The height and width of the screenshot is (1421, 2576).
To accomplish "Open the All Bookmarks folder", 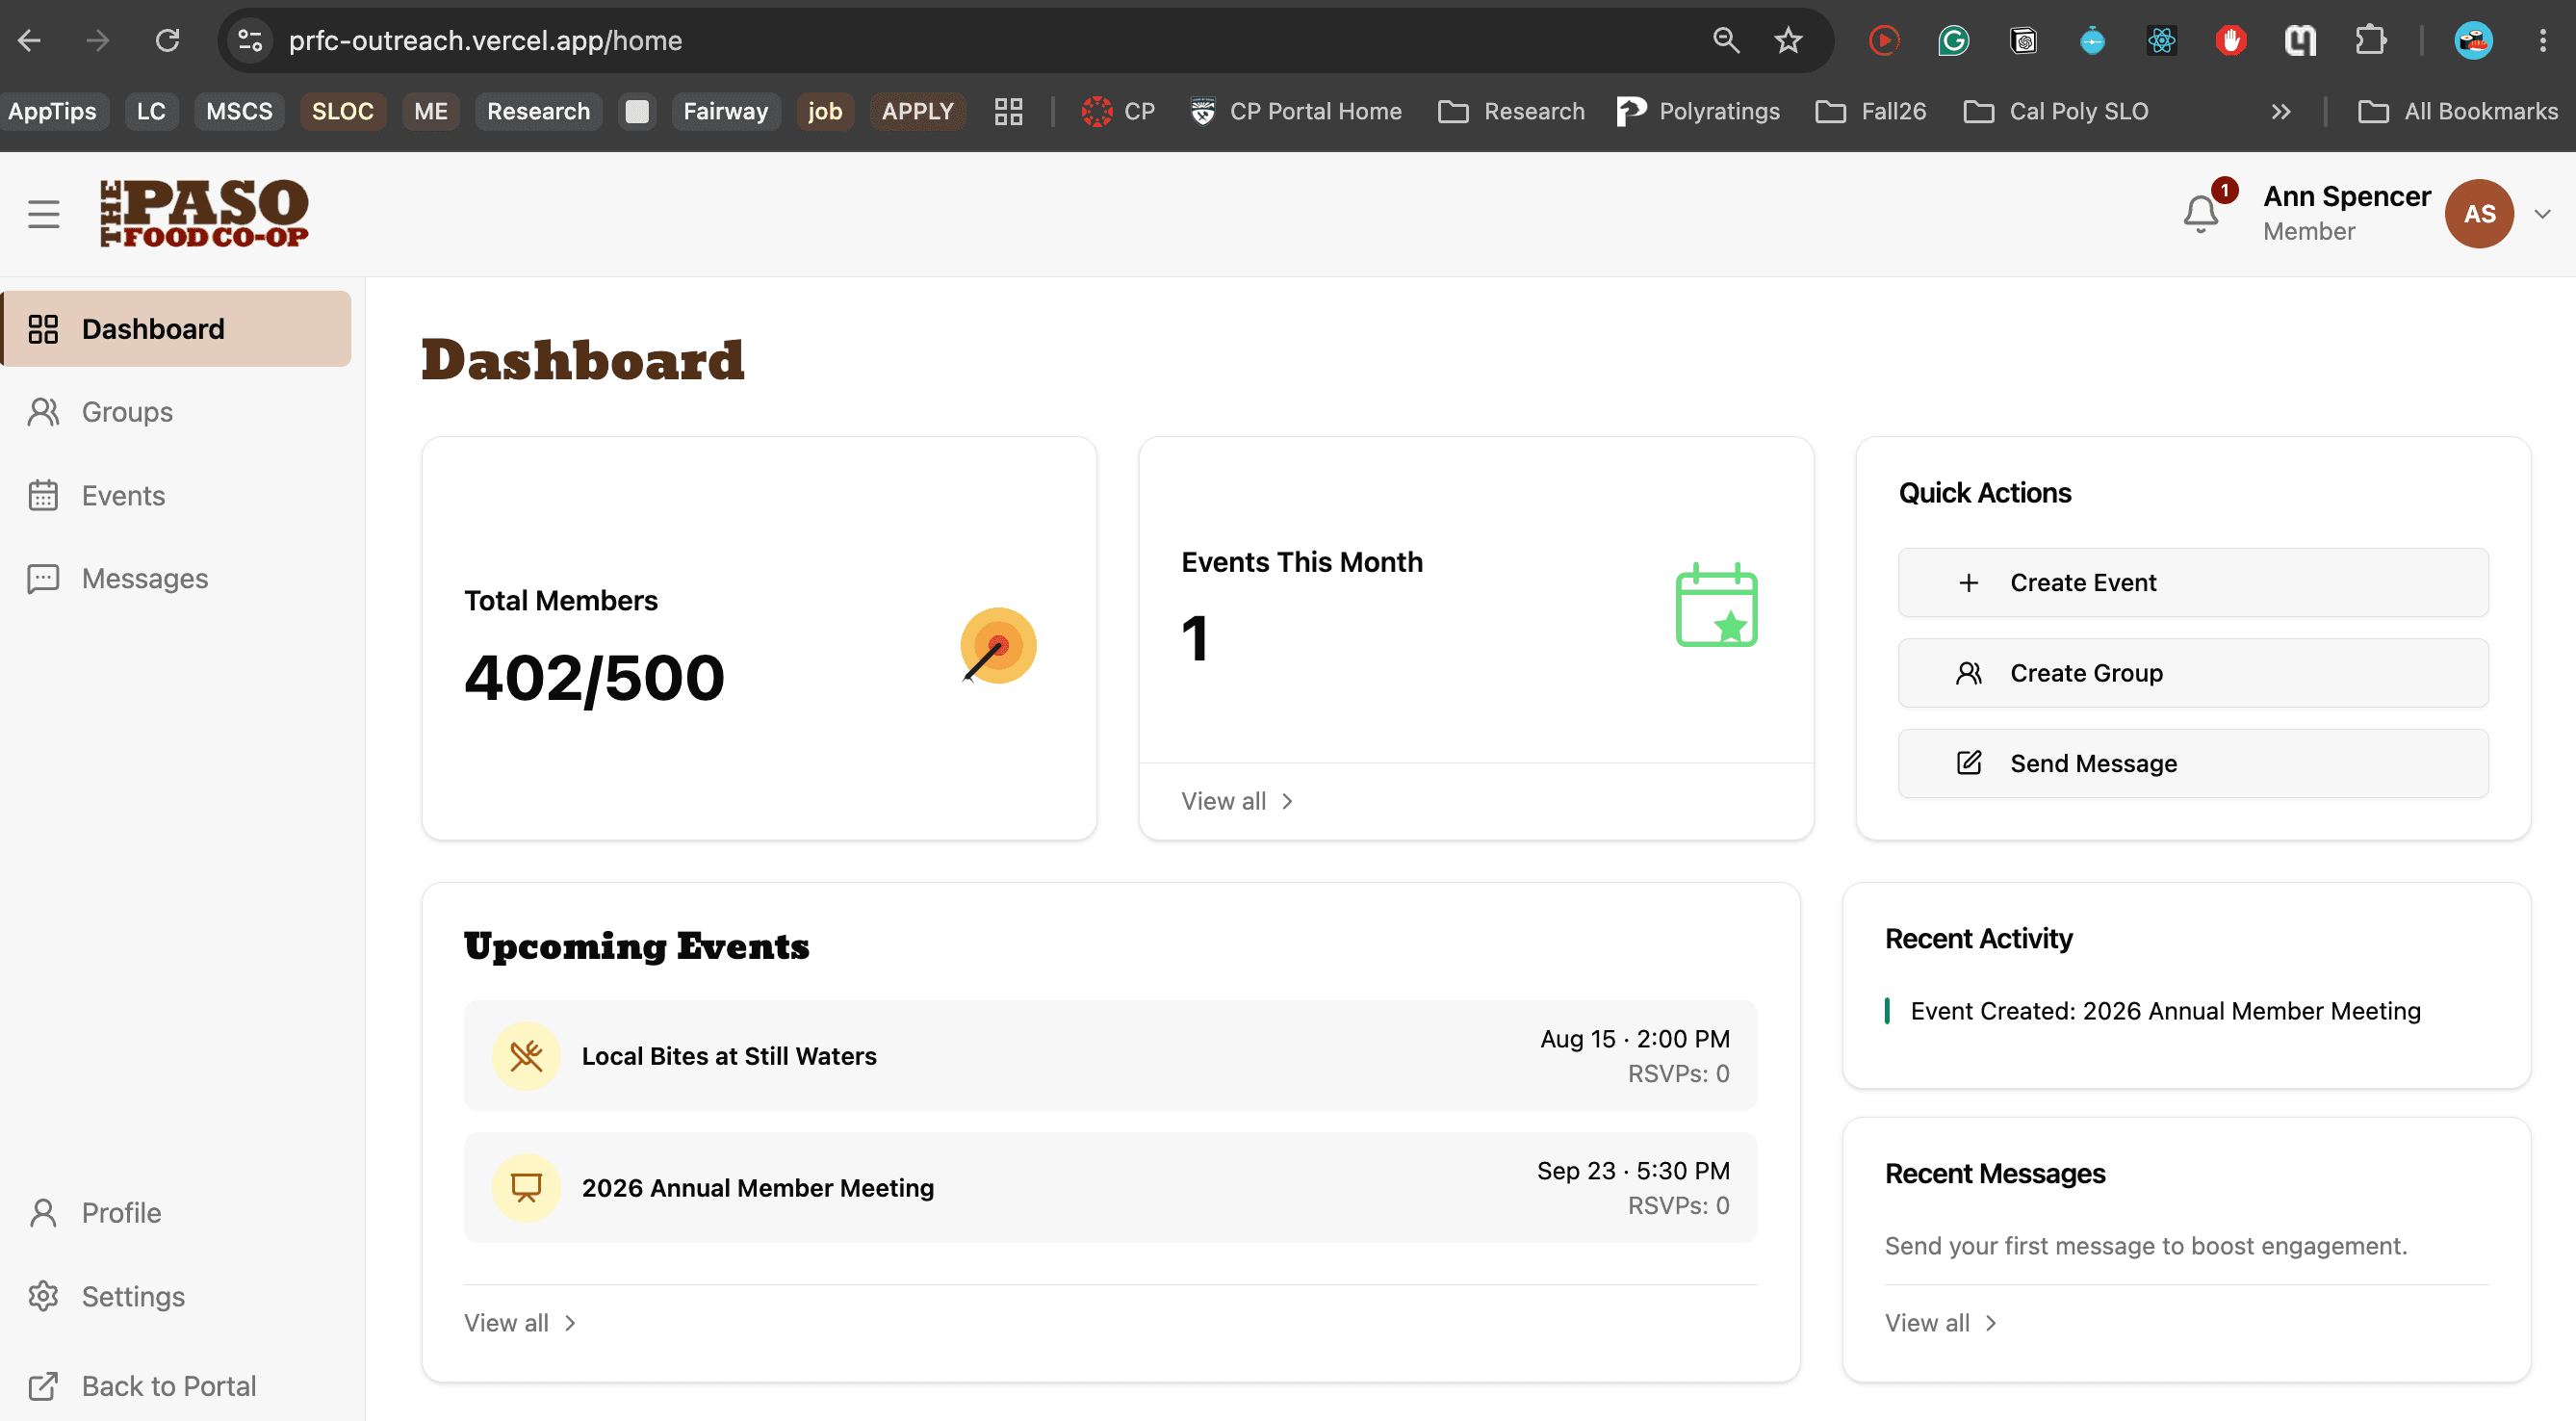I will (x=2458, y=111).
